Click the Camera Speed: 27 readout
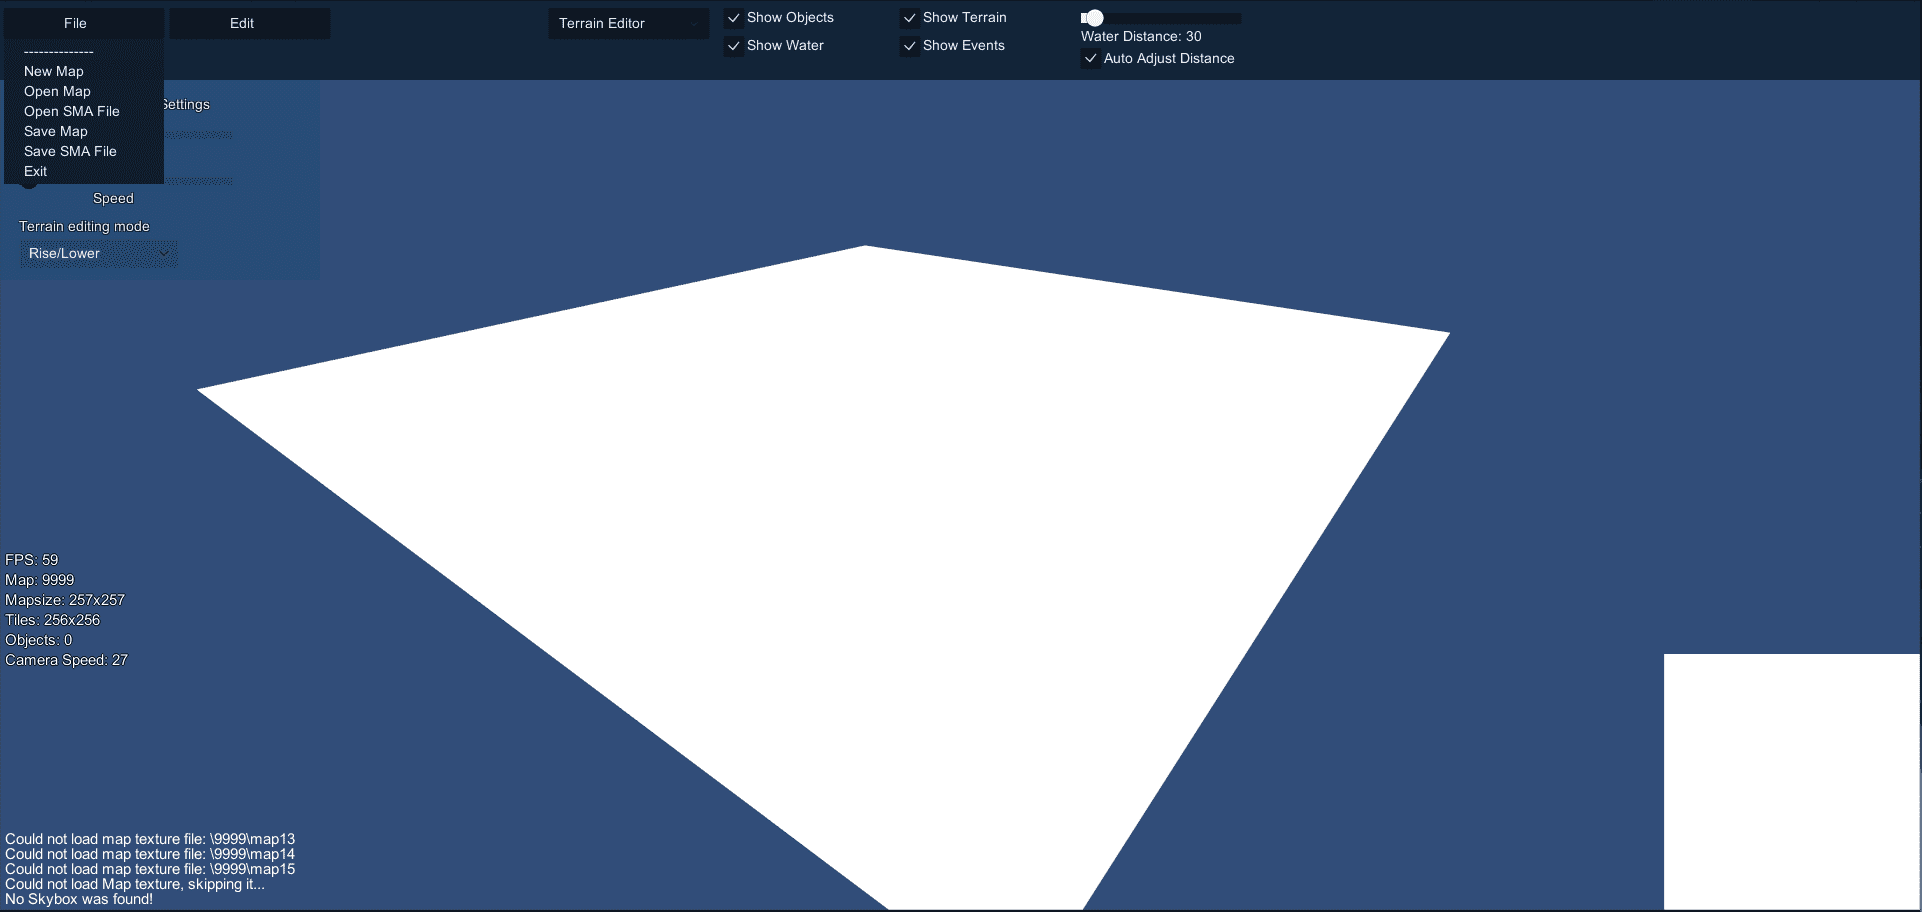This screenshot has width=1922, height=912. (66, 660)
